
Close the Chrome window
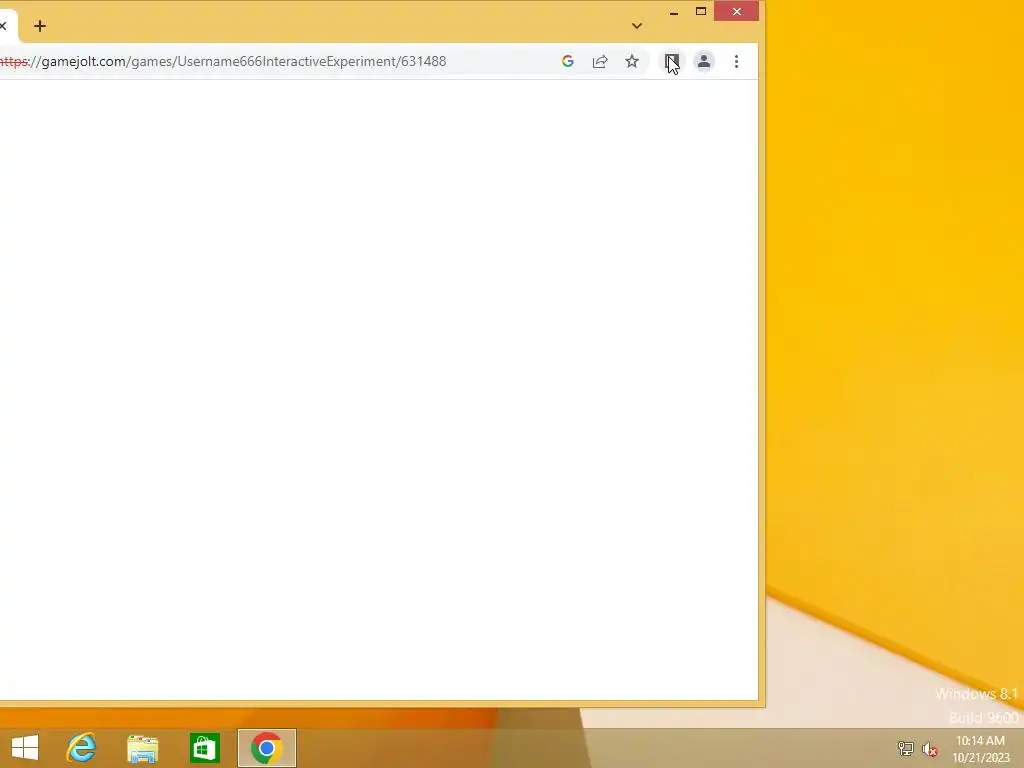[737, 11]
